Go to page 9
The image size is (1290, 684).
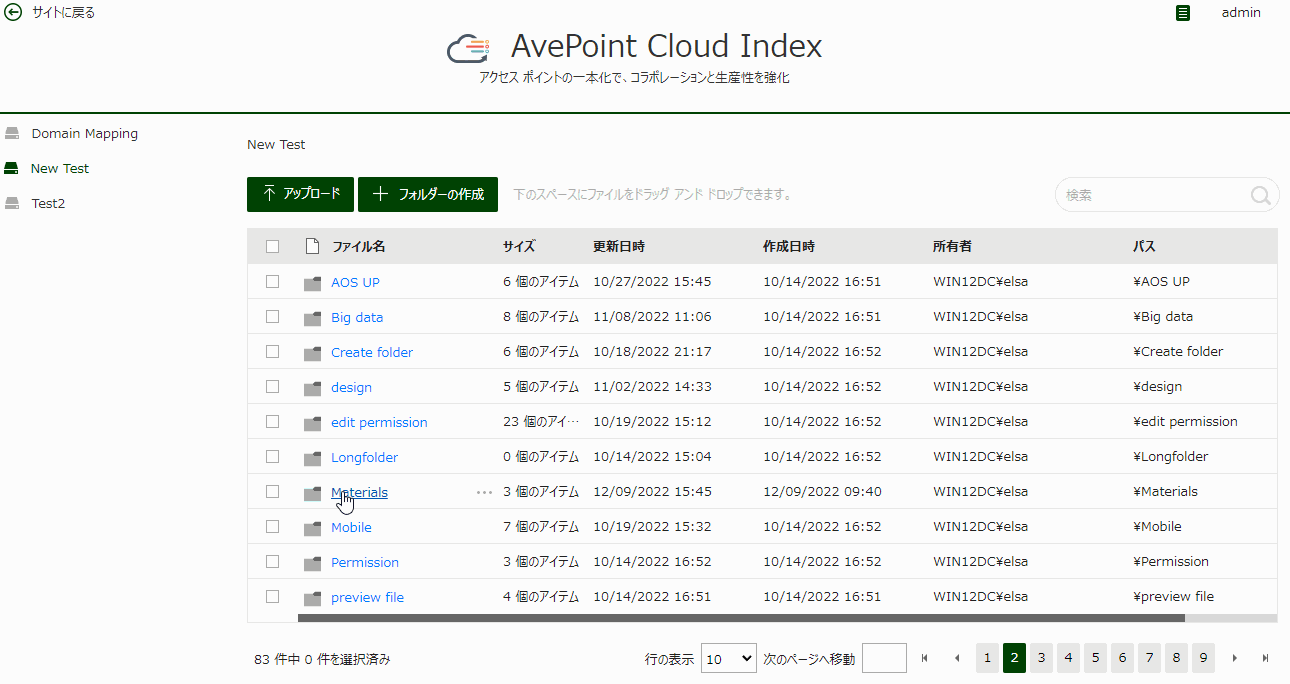1204,658
